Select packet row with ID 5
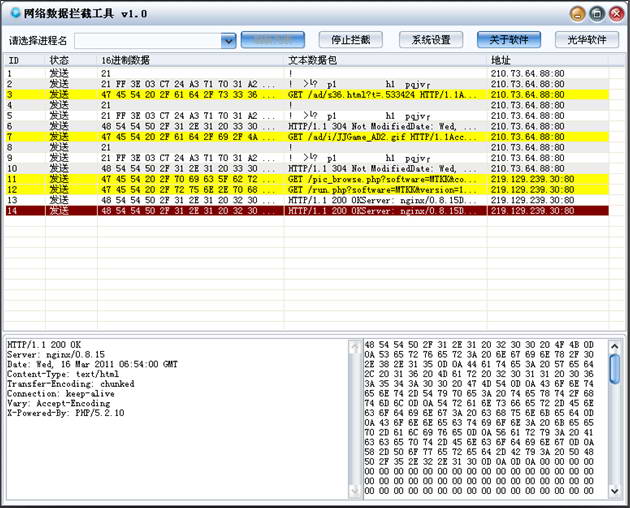Image resolution: width=630 pixels, height=508 pixels. 307,116
